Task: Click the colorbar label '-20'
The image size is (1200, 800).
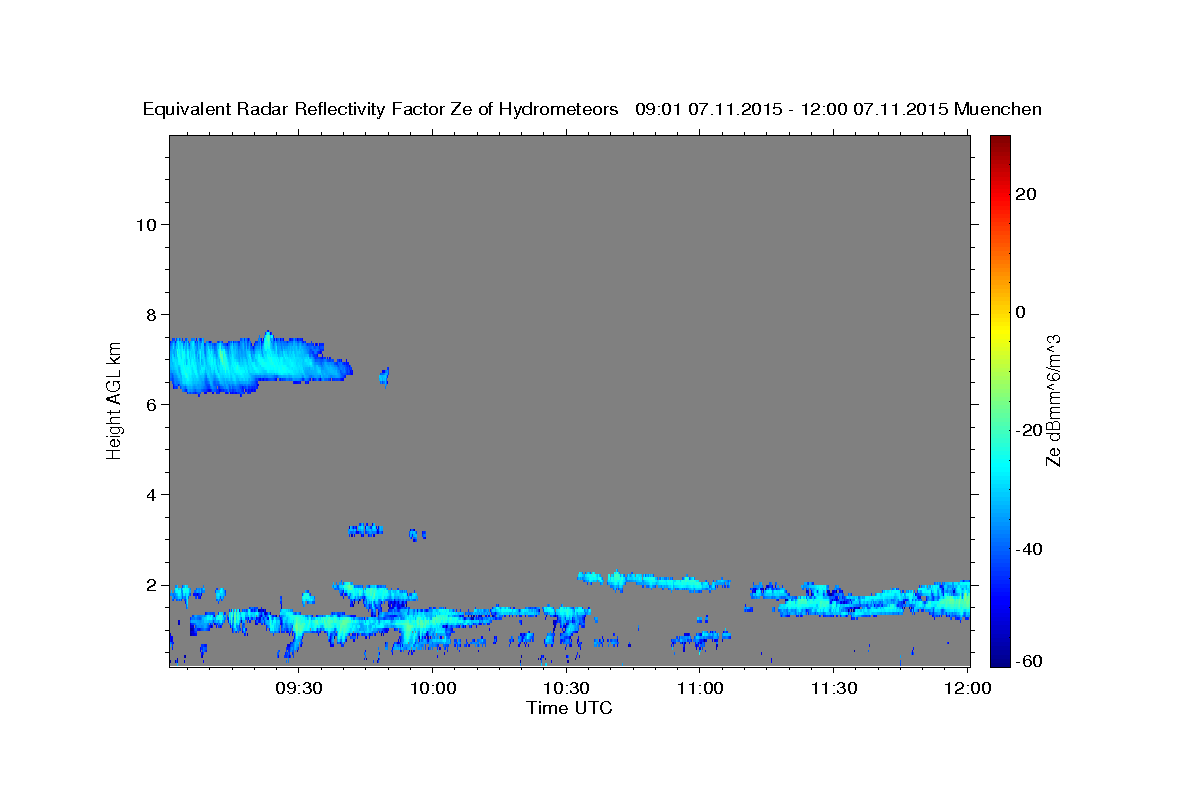Action: (1029, 430)
